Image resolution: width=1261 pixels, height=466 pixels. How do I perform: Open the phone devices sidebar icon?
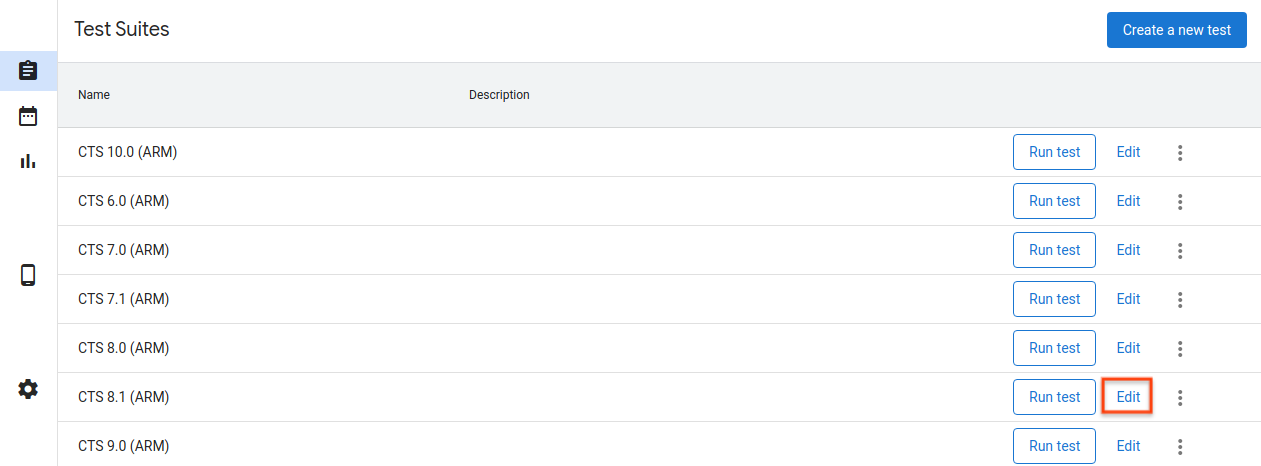[x=28, y=275]
